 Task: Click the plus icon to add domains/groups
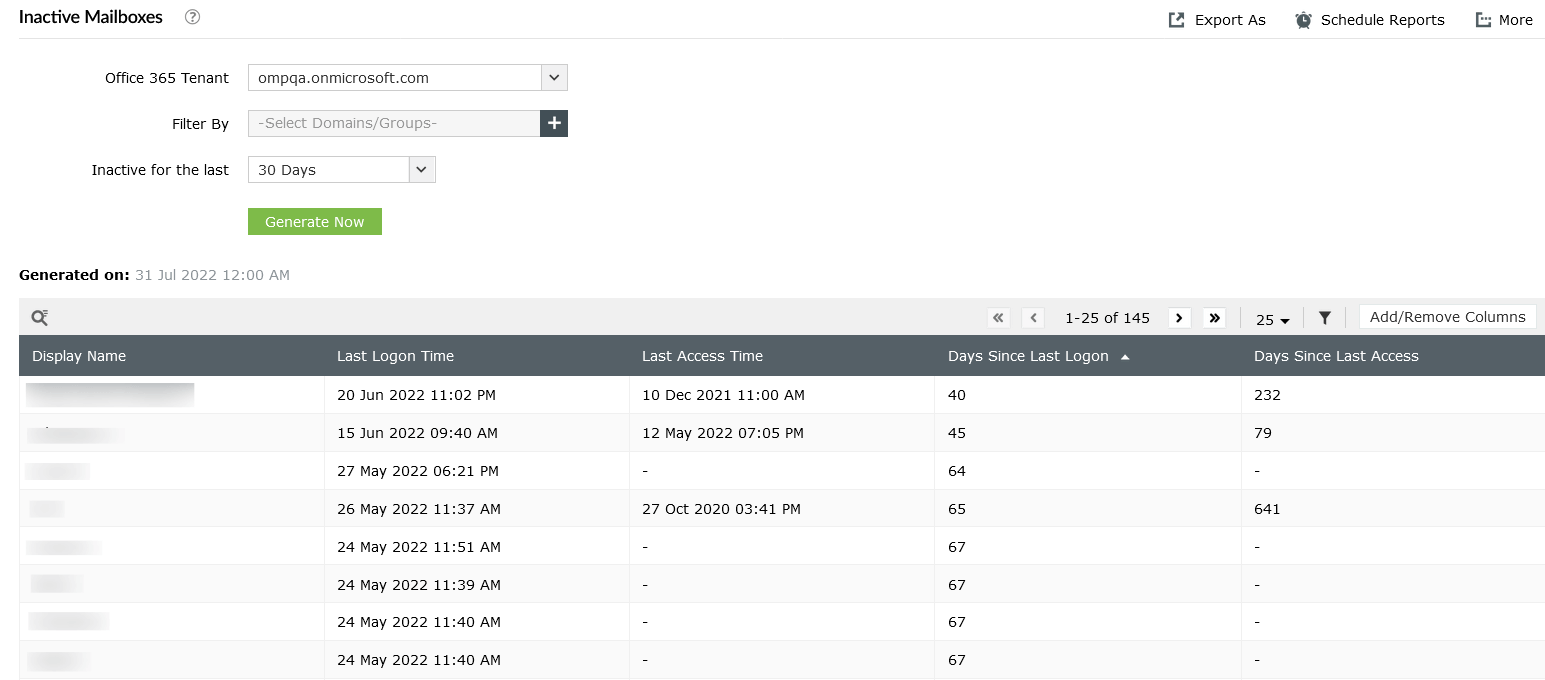(554, 123)
